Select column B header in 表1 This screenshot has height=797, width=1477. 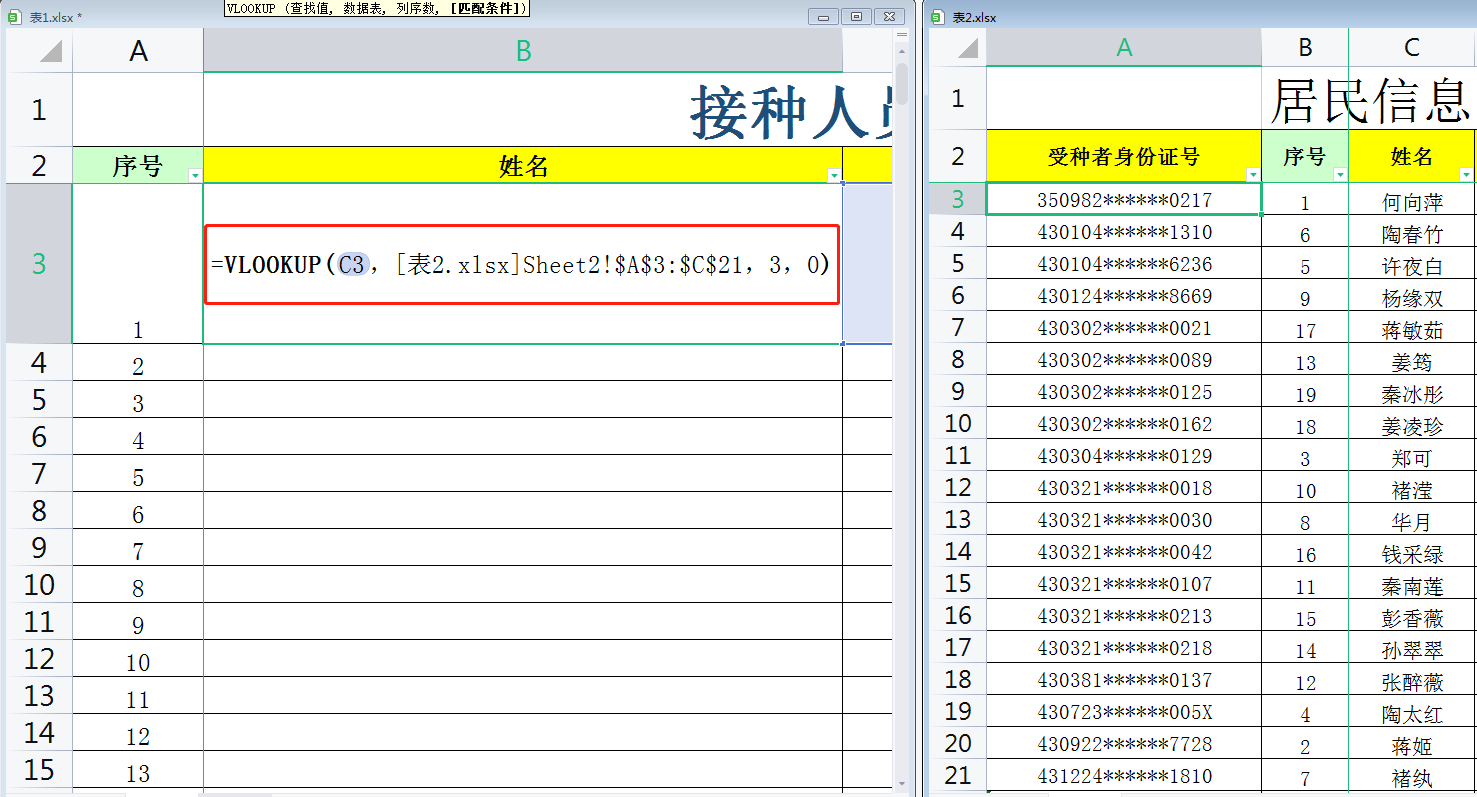point(522,47)
